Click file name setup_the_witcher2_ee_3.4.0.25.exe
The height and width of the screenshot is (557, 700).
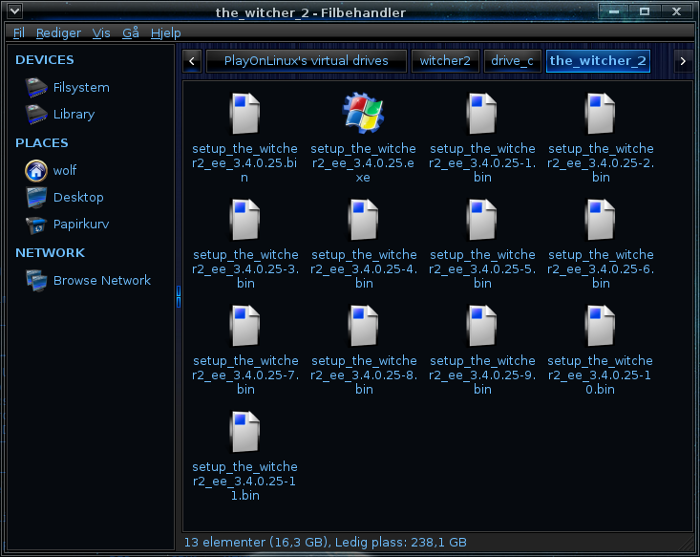click(x=363, y=163)
